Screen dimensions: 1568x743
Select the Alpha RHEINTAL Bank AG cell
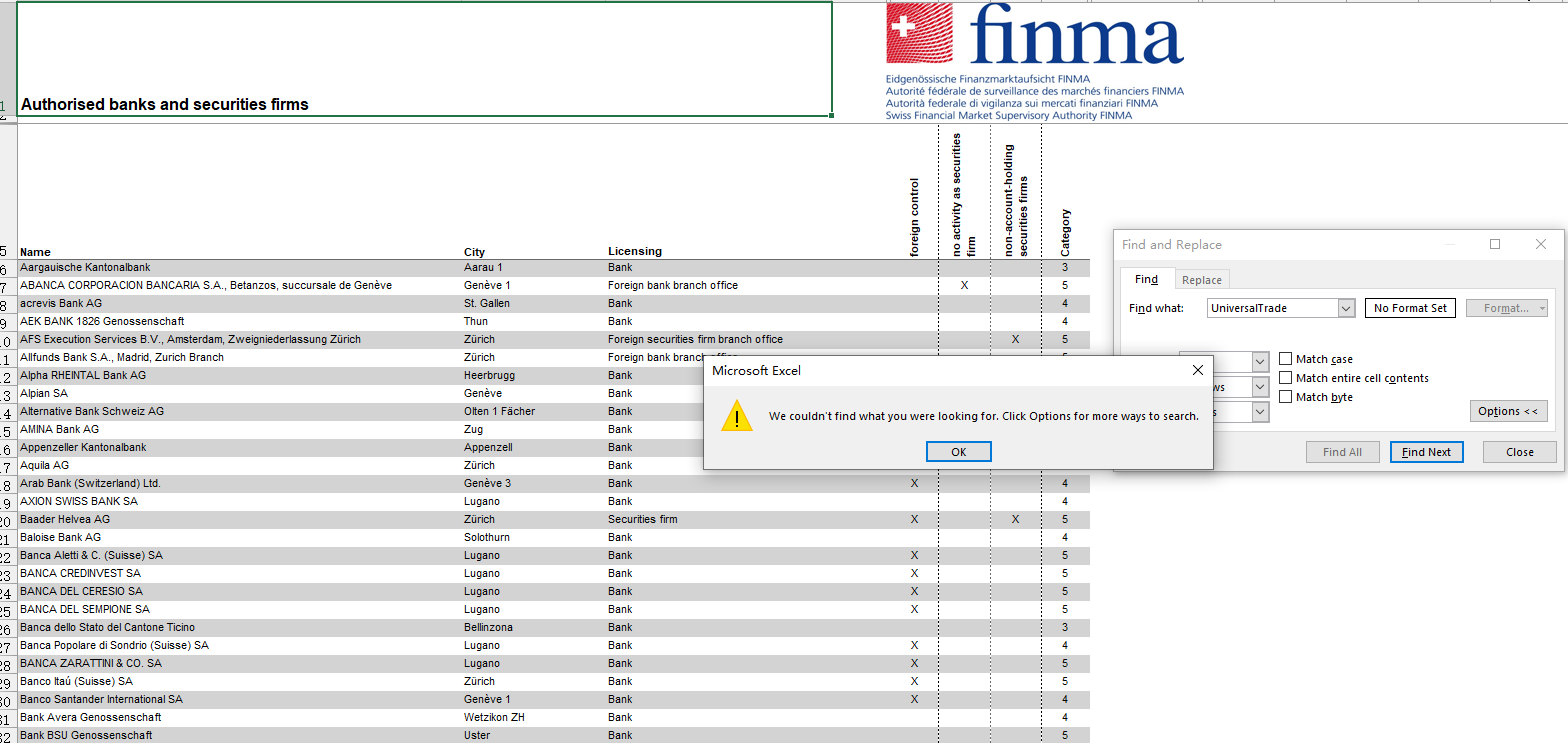239,375
